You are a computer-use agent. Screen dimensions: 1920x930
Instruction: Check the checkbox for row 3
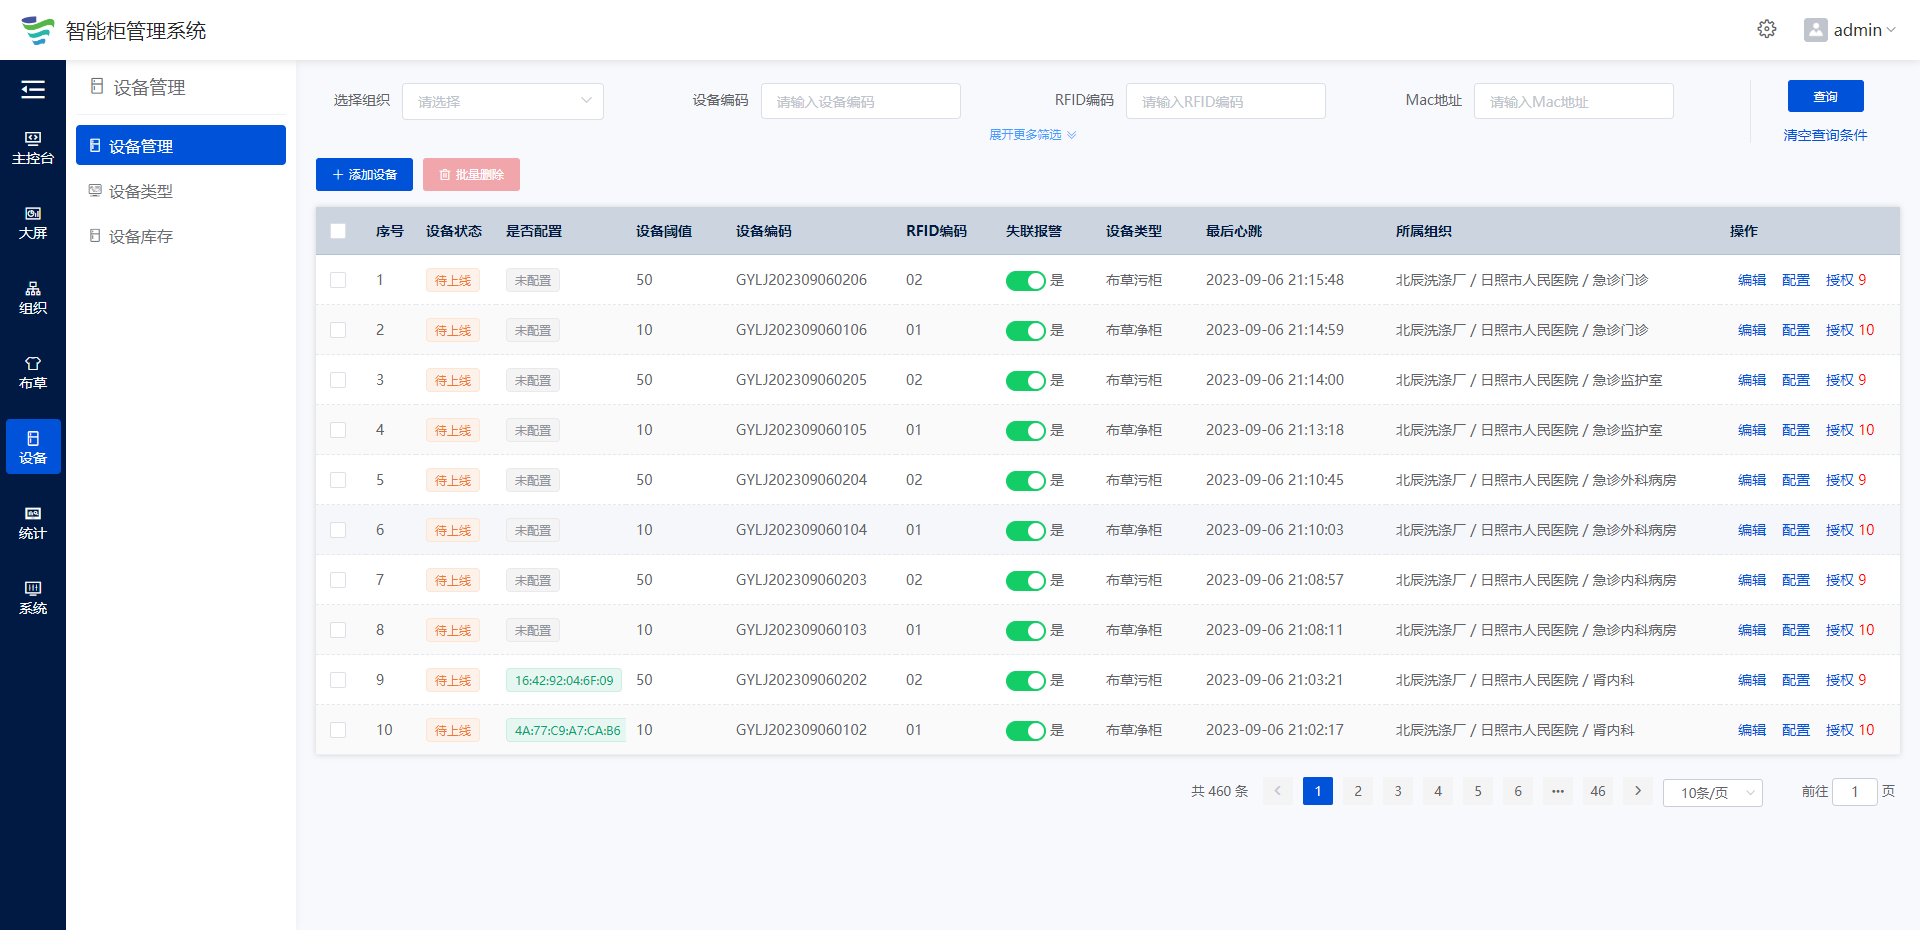coord(338,380)
